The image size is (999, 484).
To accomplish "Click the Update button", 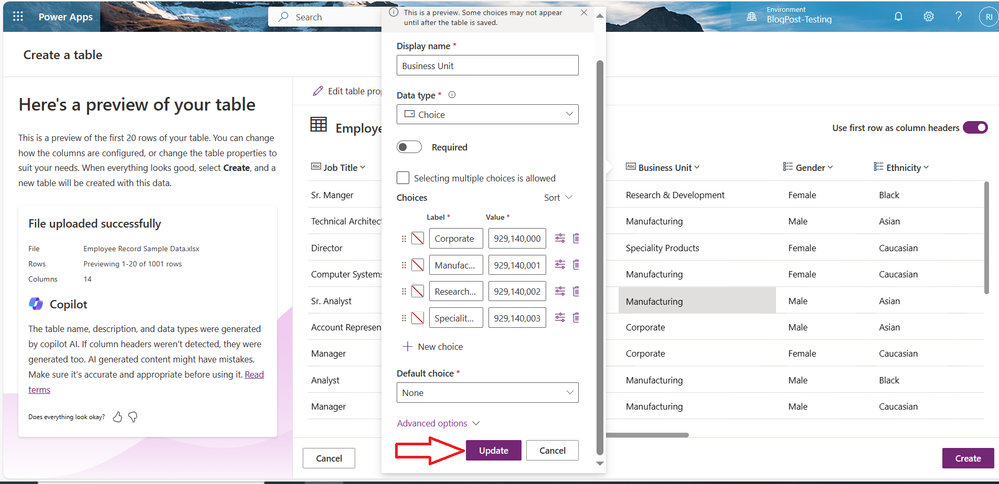I will click(x=494, y=450).
